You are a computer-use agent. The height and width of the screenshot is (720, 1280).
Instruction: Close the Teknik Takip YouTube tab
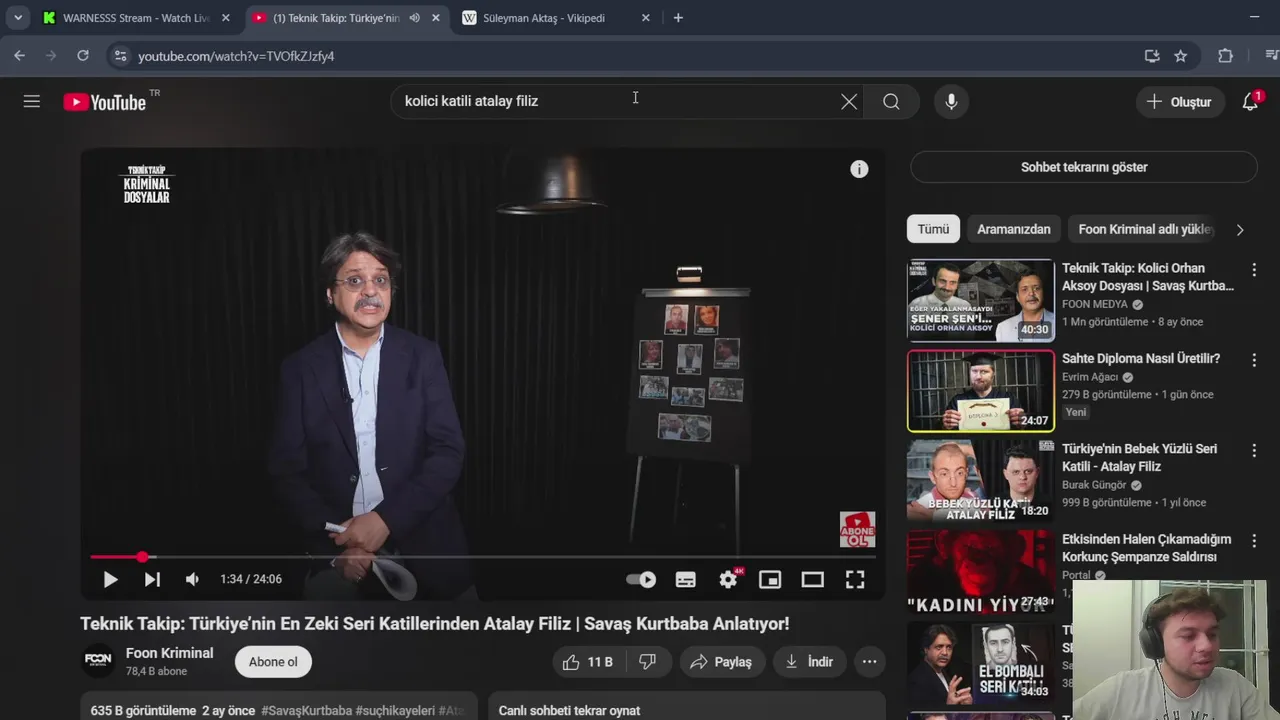point(435,18)
